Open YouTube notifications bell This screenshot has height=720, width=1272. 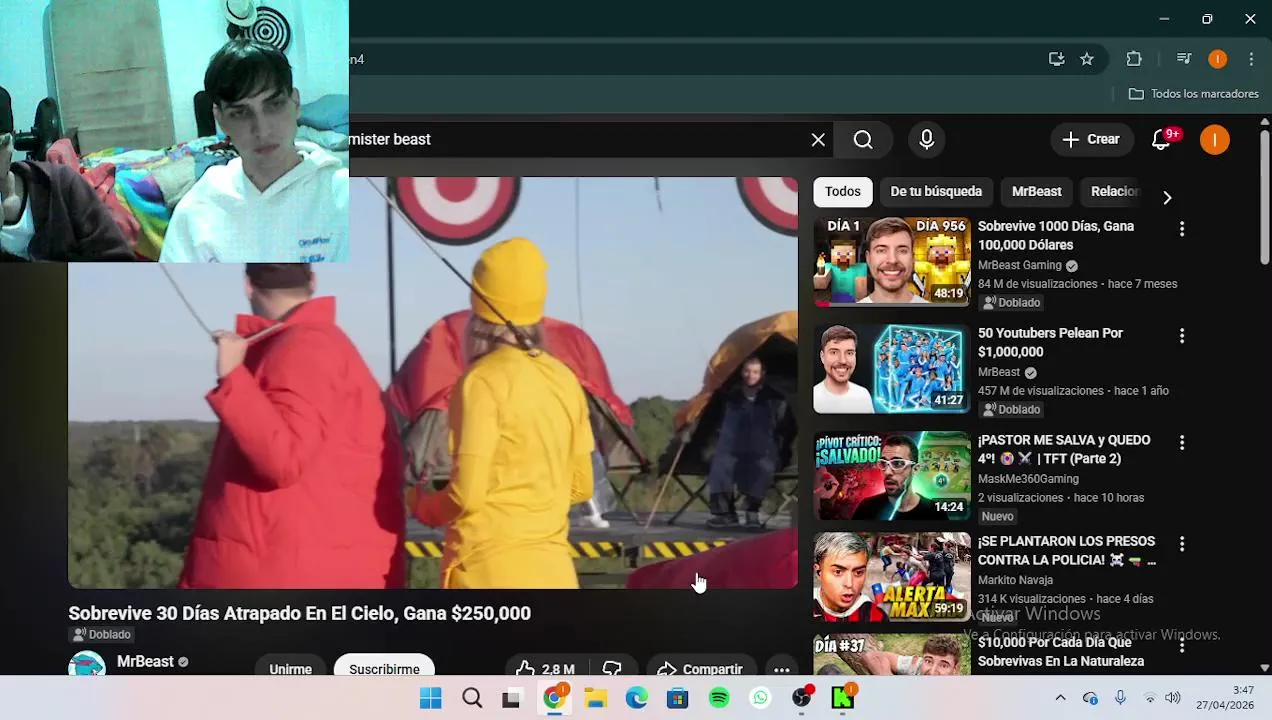[x=1161, y=140]
